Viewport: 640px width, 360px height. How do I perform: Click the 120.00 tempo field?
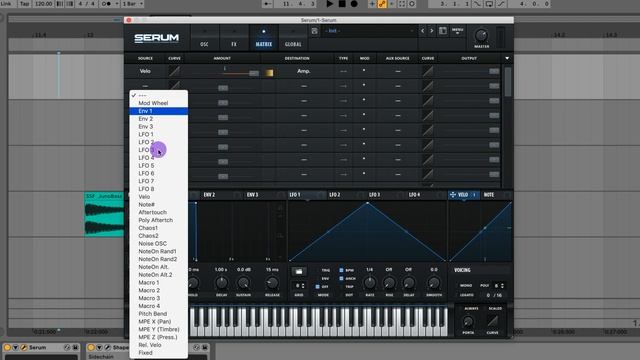tap(43, 4)
